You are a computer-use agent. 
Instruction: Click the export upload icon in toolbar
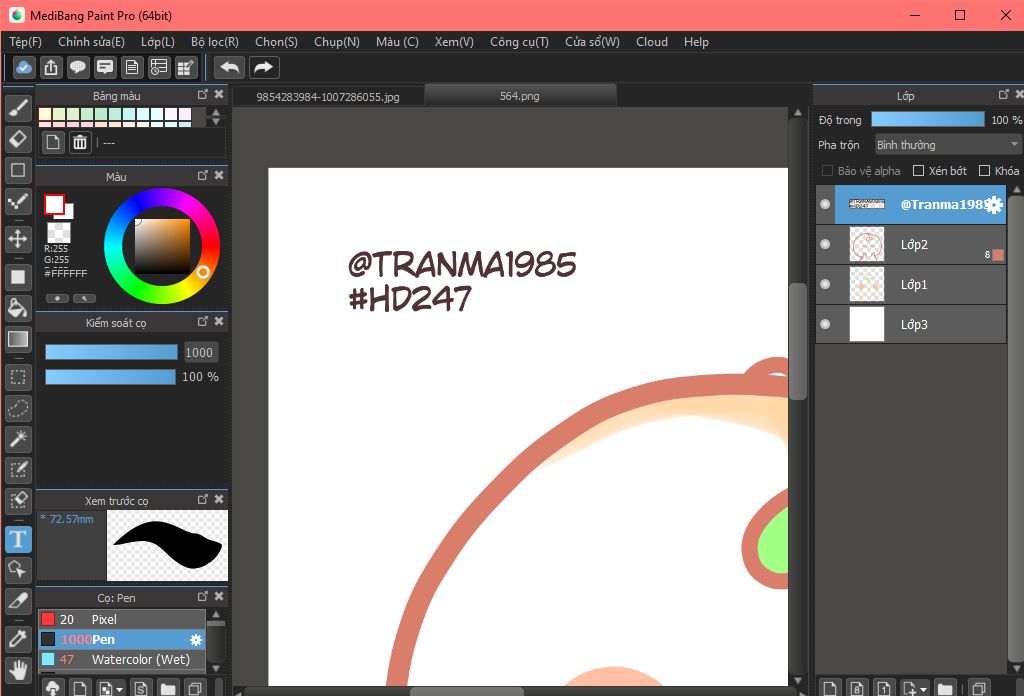tap(51, 67)
